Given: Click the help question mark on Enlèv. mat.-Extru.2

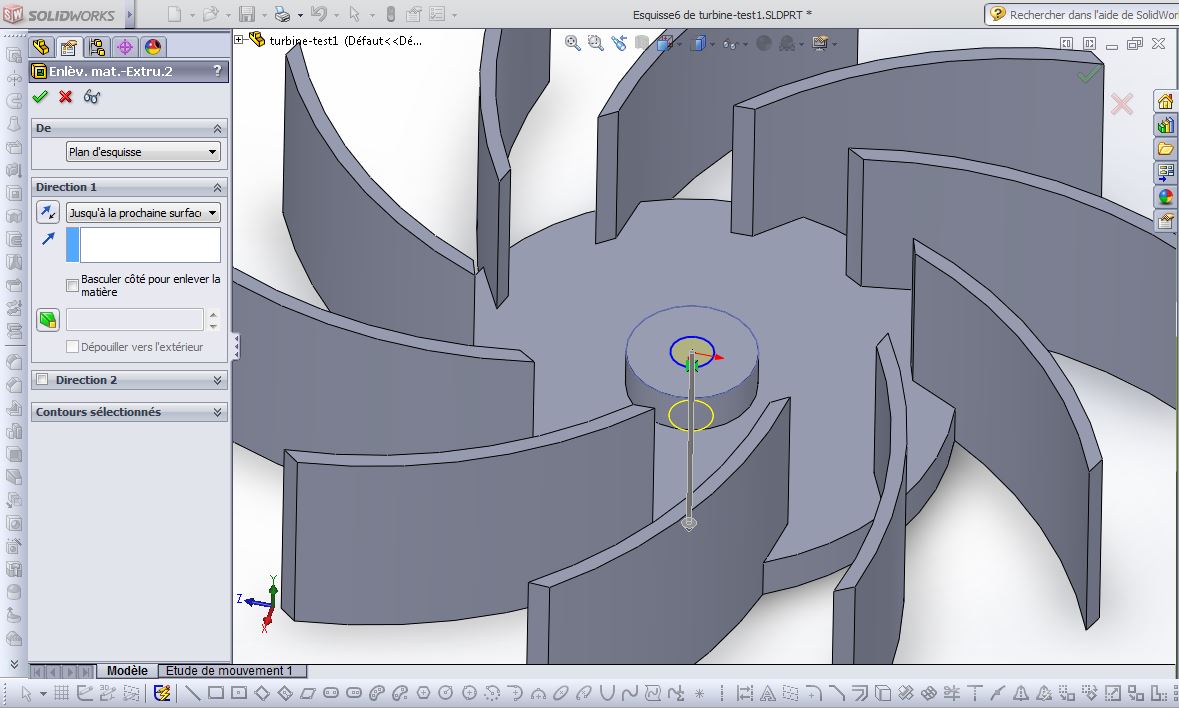Looking at the screenshot, I should (x=219, y=70).
